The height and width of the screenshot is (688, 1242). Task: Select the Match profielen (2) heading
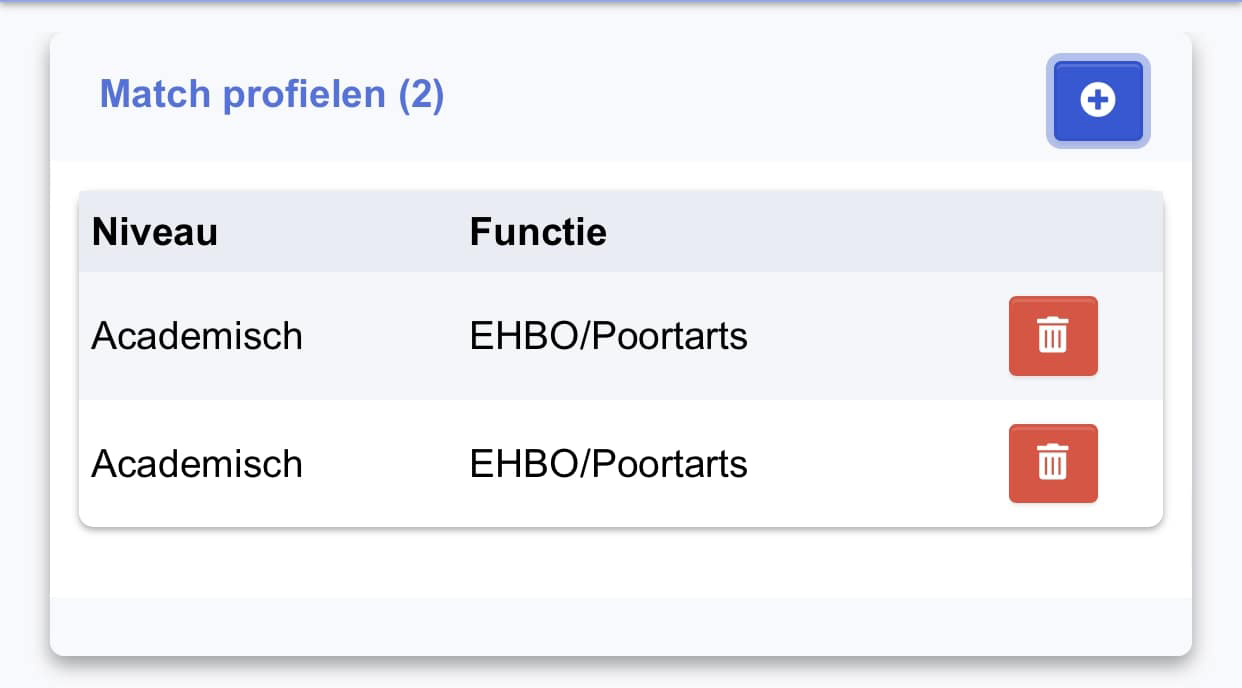coord(272,95)
